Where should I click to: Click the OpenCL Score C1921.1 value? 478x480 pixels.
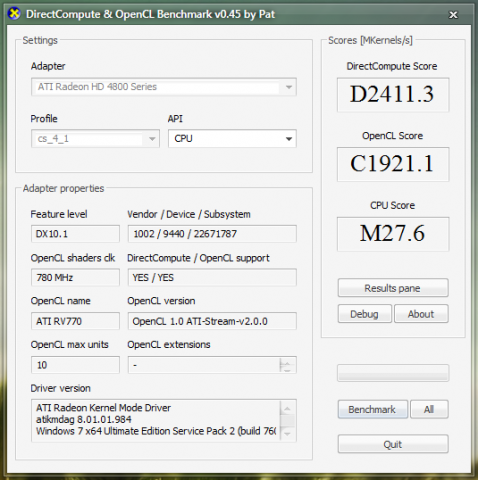[393, 164]
